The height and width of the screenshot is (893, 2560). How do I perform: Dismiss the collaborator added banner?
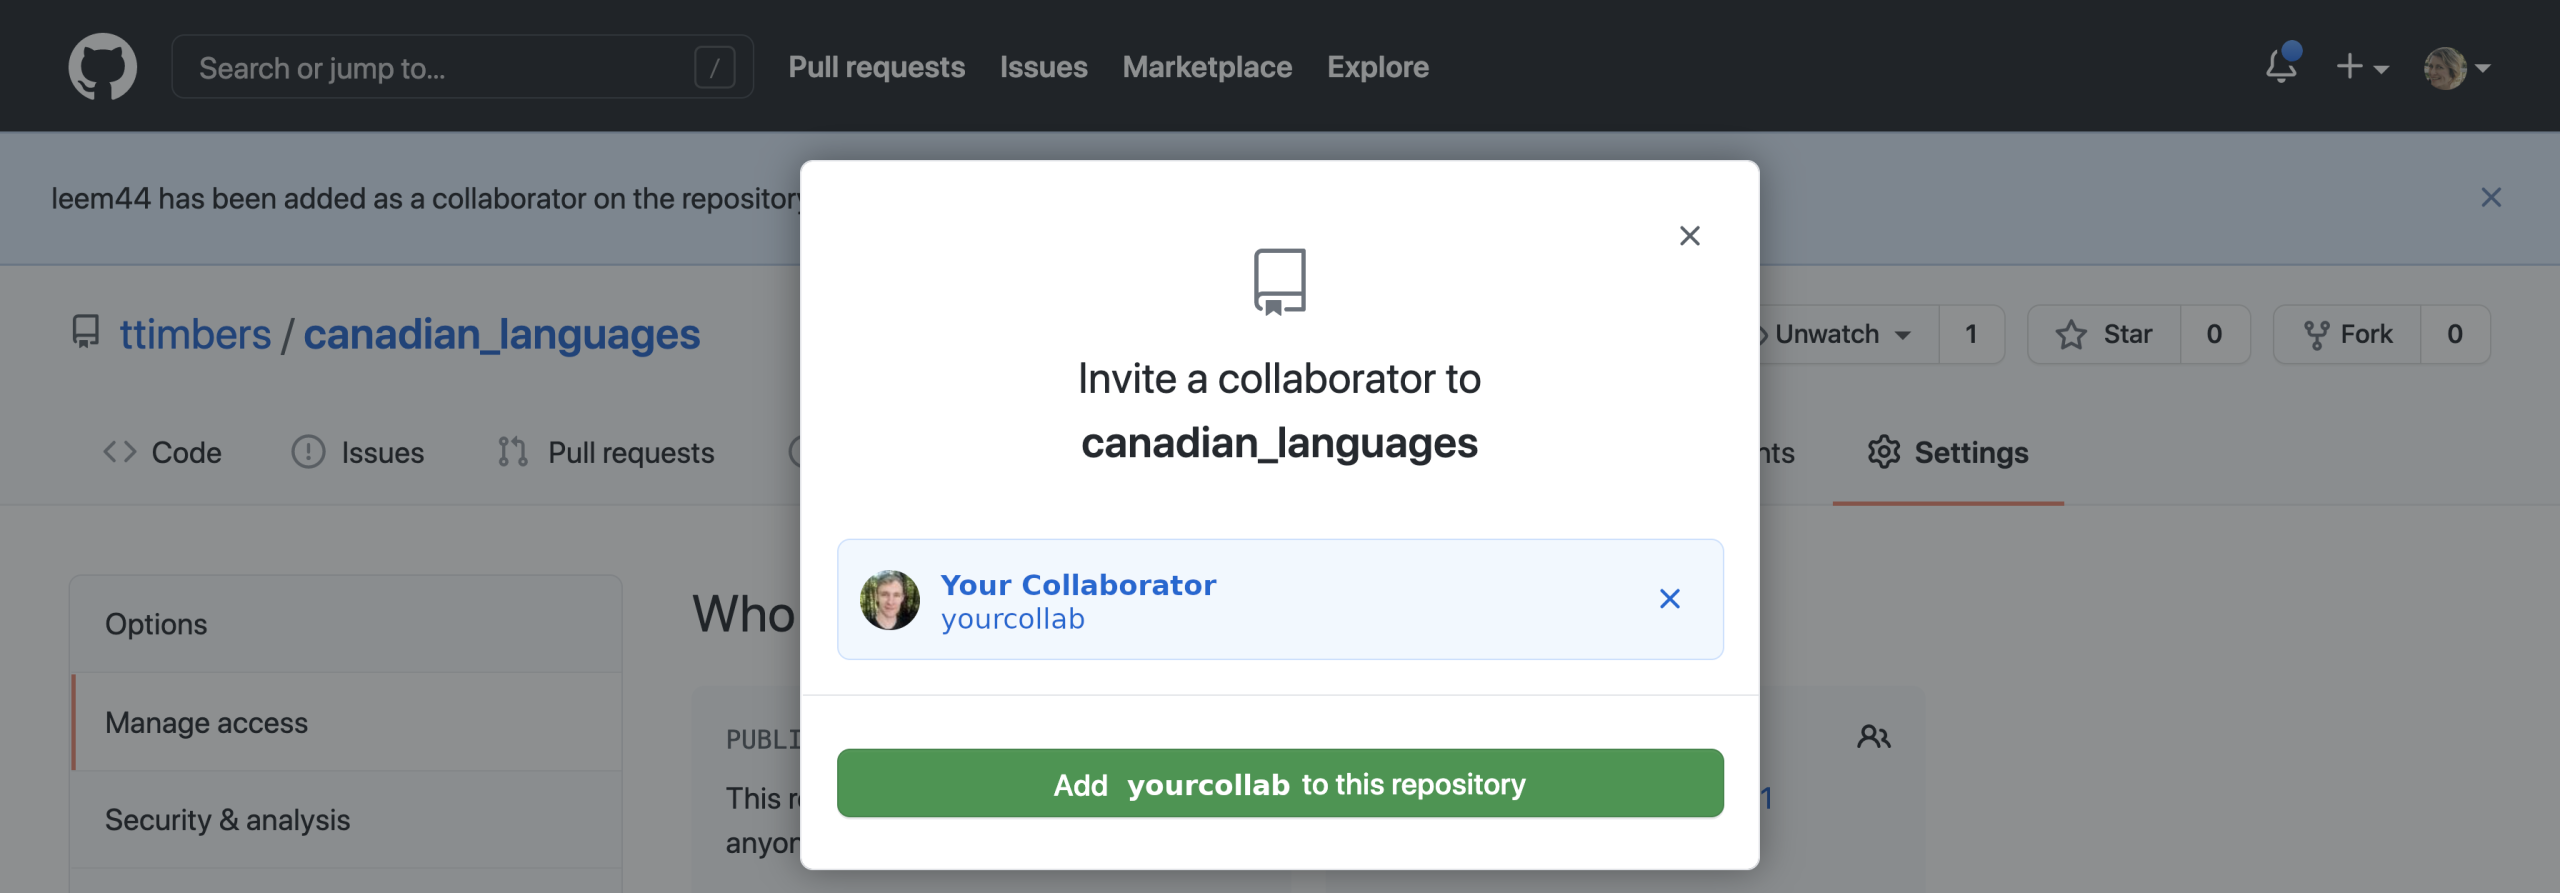point(2490,198)
